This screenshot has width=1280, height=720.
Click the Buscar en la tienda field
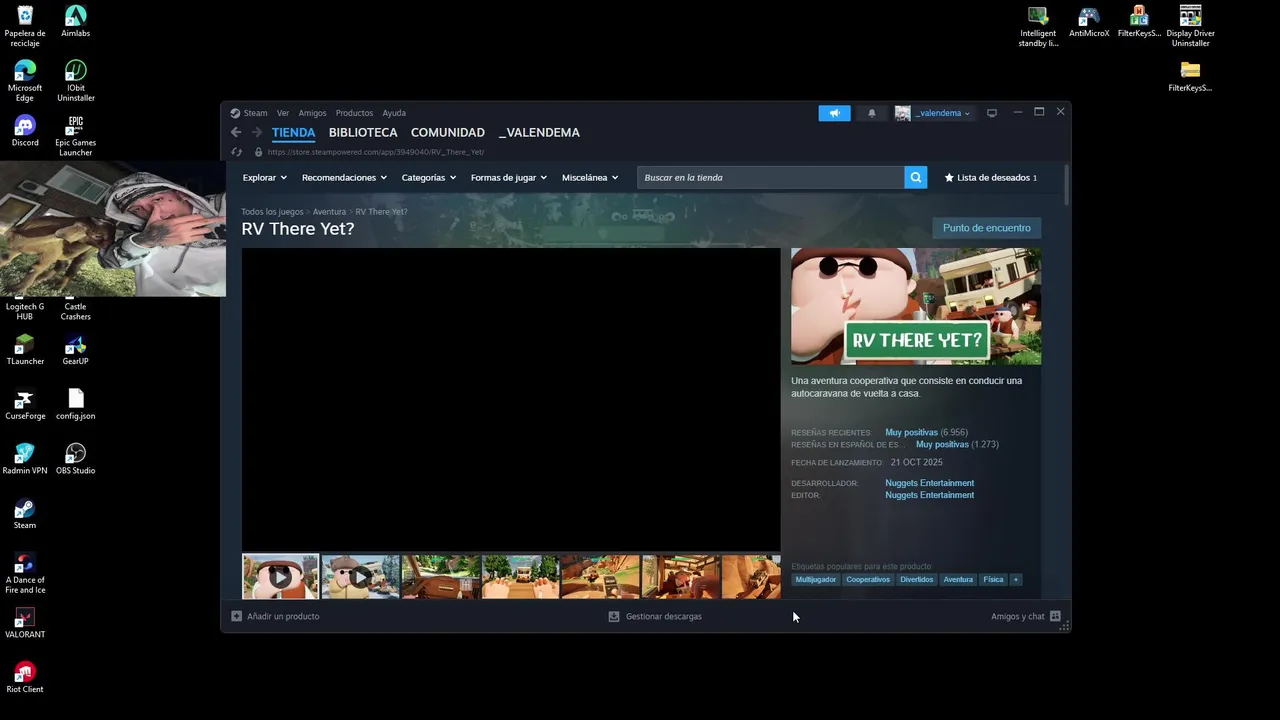pyautogui.click(x=771, y=177)
